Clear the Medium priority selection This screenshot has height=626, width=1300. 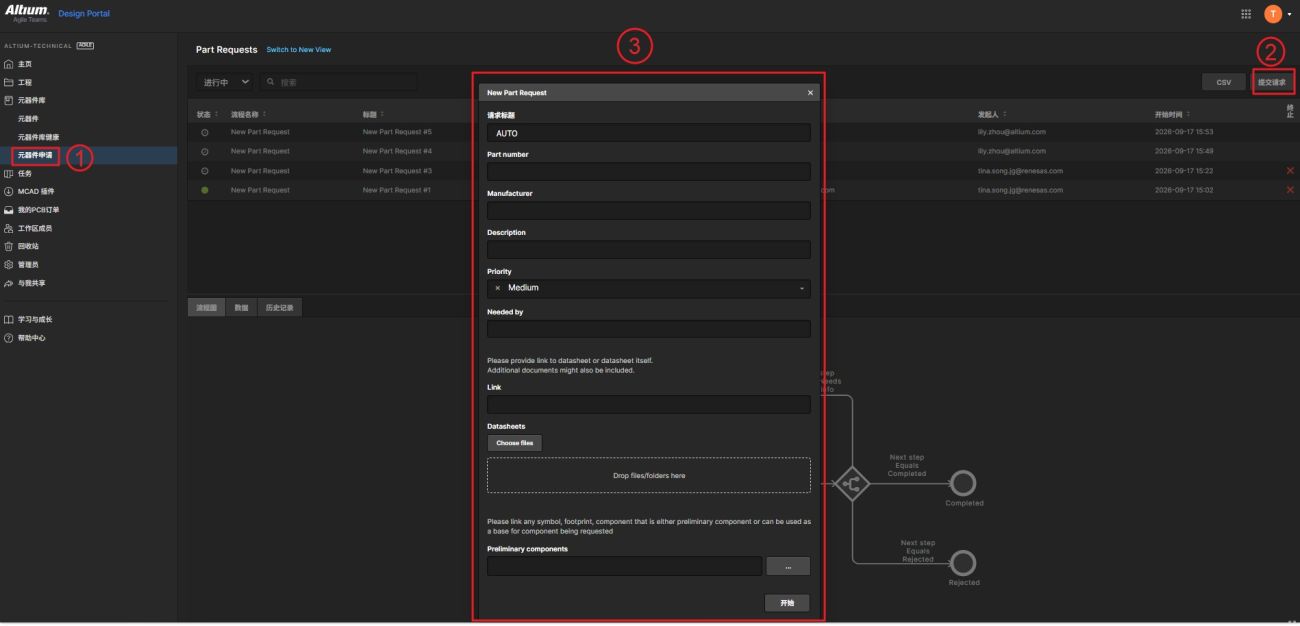click(x=498, y=288)
